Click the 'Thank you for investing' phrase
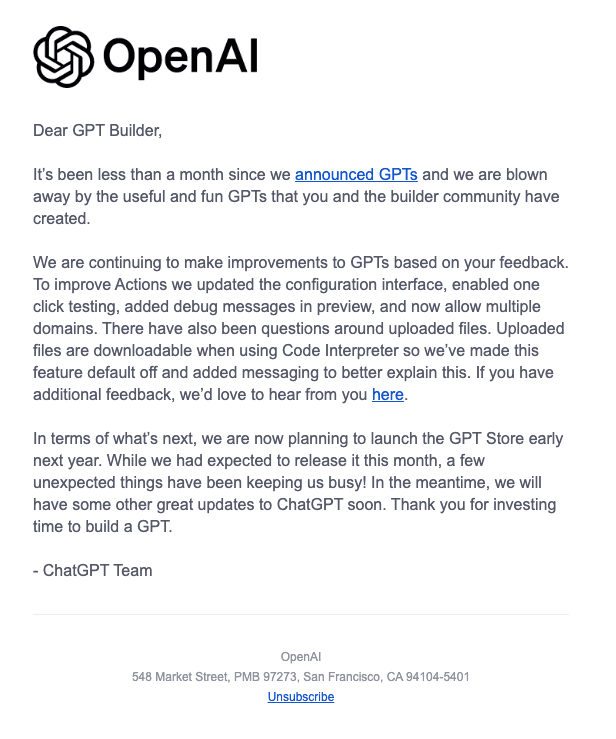The image size is (616, 739). click(x=473, y=505)
